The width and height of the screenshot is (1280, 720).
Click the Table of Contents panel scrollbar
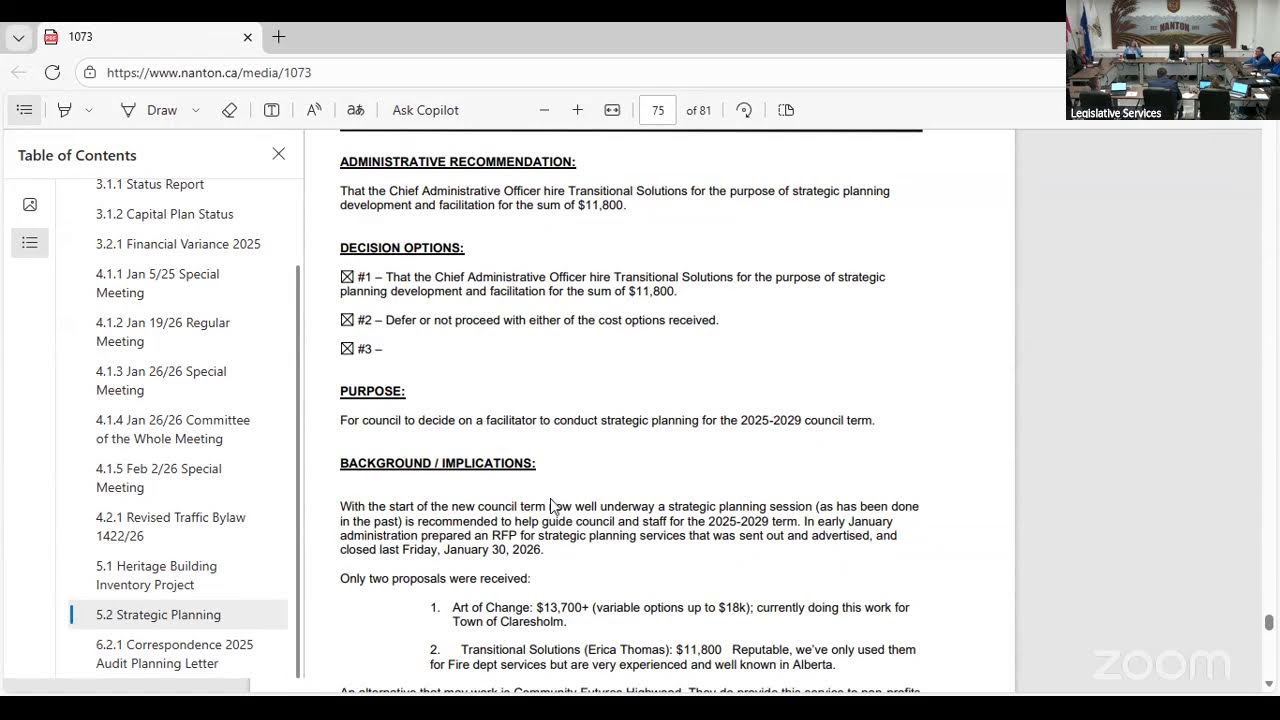pos(297,470)
